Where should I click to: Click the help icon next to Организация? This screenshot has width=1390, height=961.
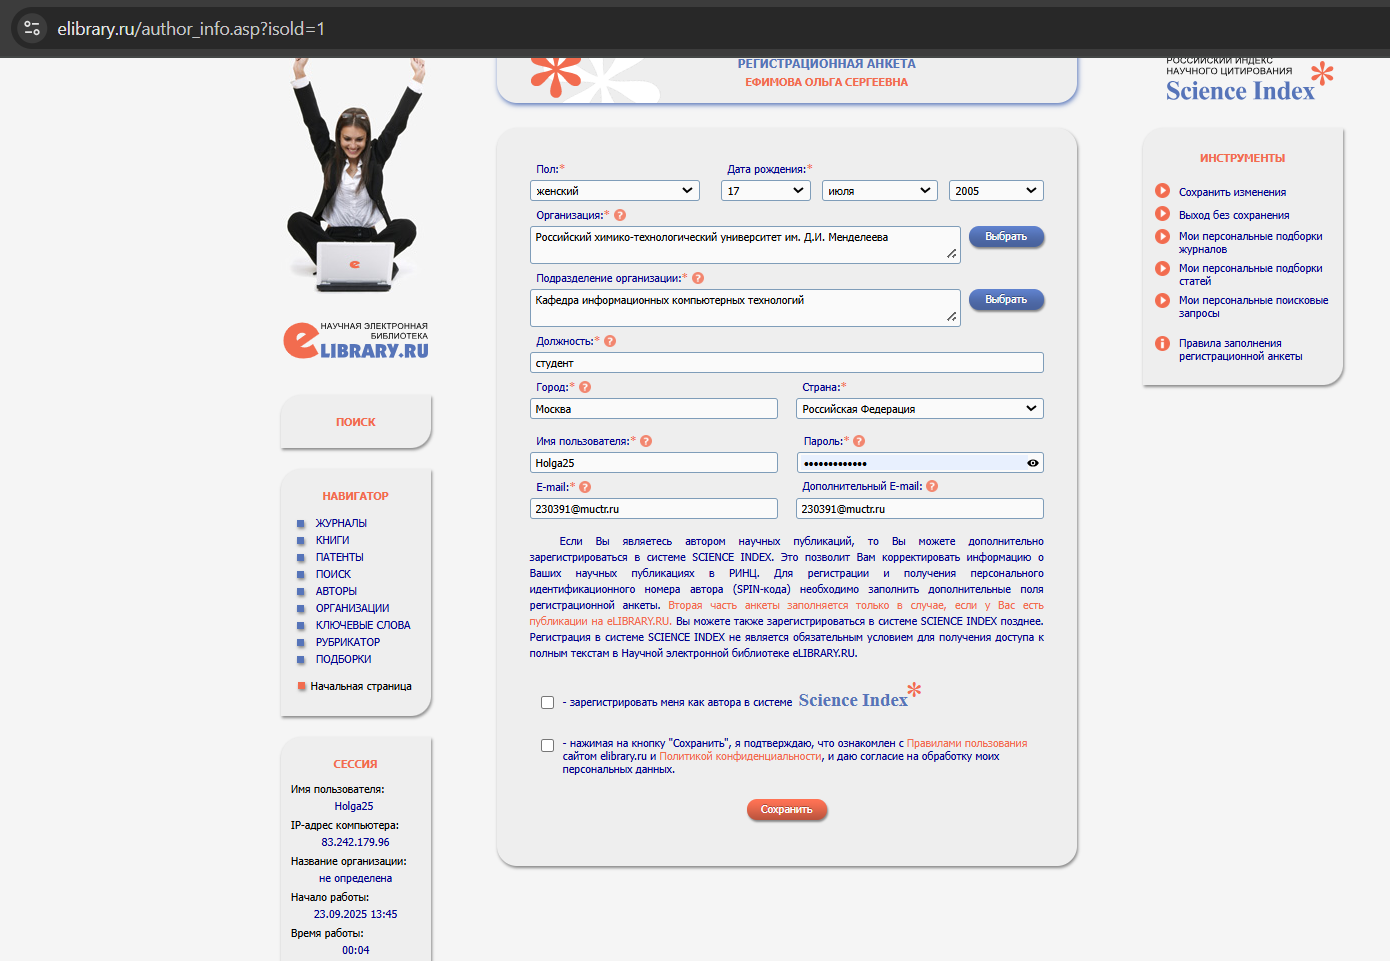click(x=620, y=215)
